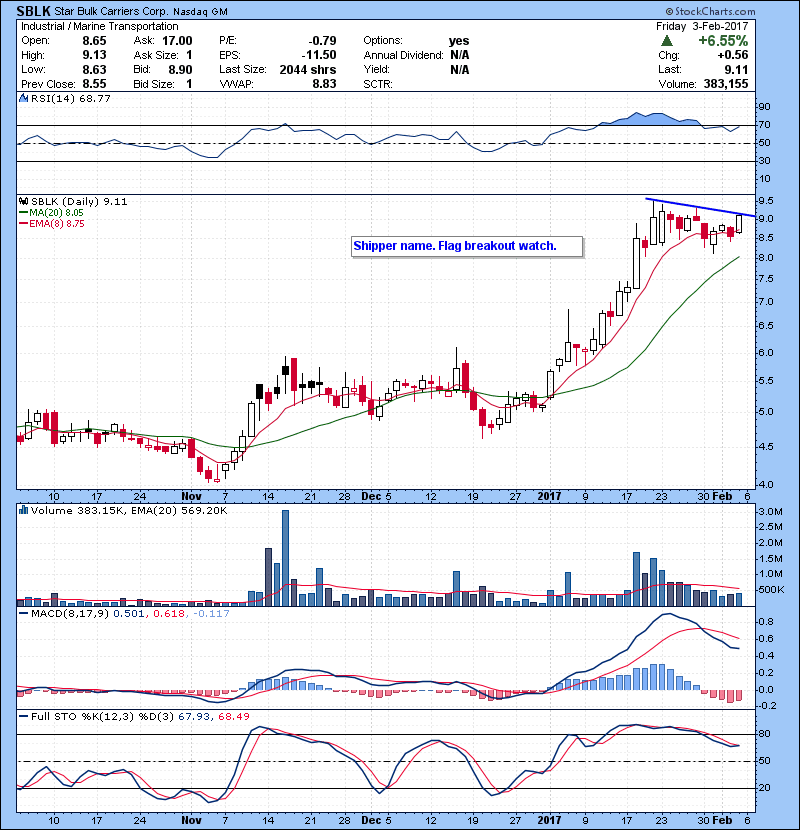Click the 'EMA(8) 8.75' legend text
The width and height of the screenshot is (800, 830).
click(57, 223)
